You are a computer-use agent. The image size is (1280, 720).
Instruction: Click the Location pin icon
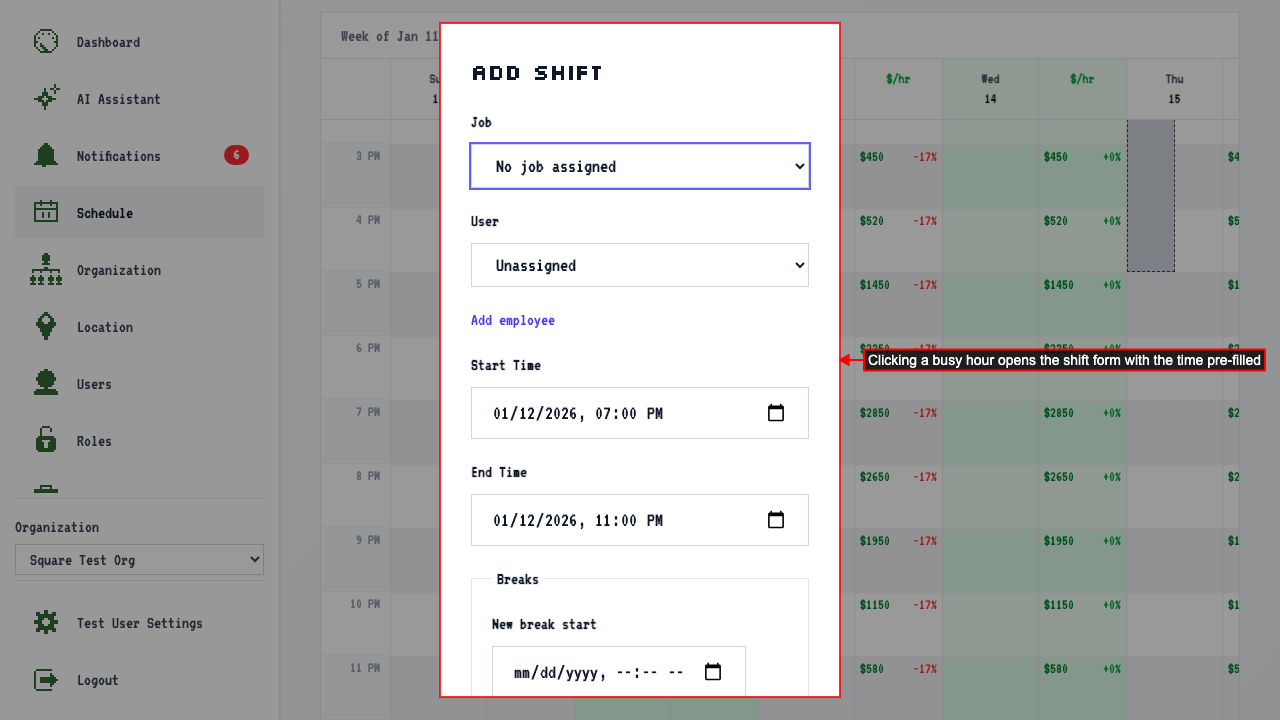(46, 327)
